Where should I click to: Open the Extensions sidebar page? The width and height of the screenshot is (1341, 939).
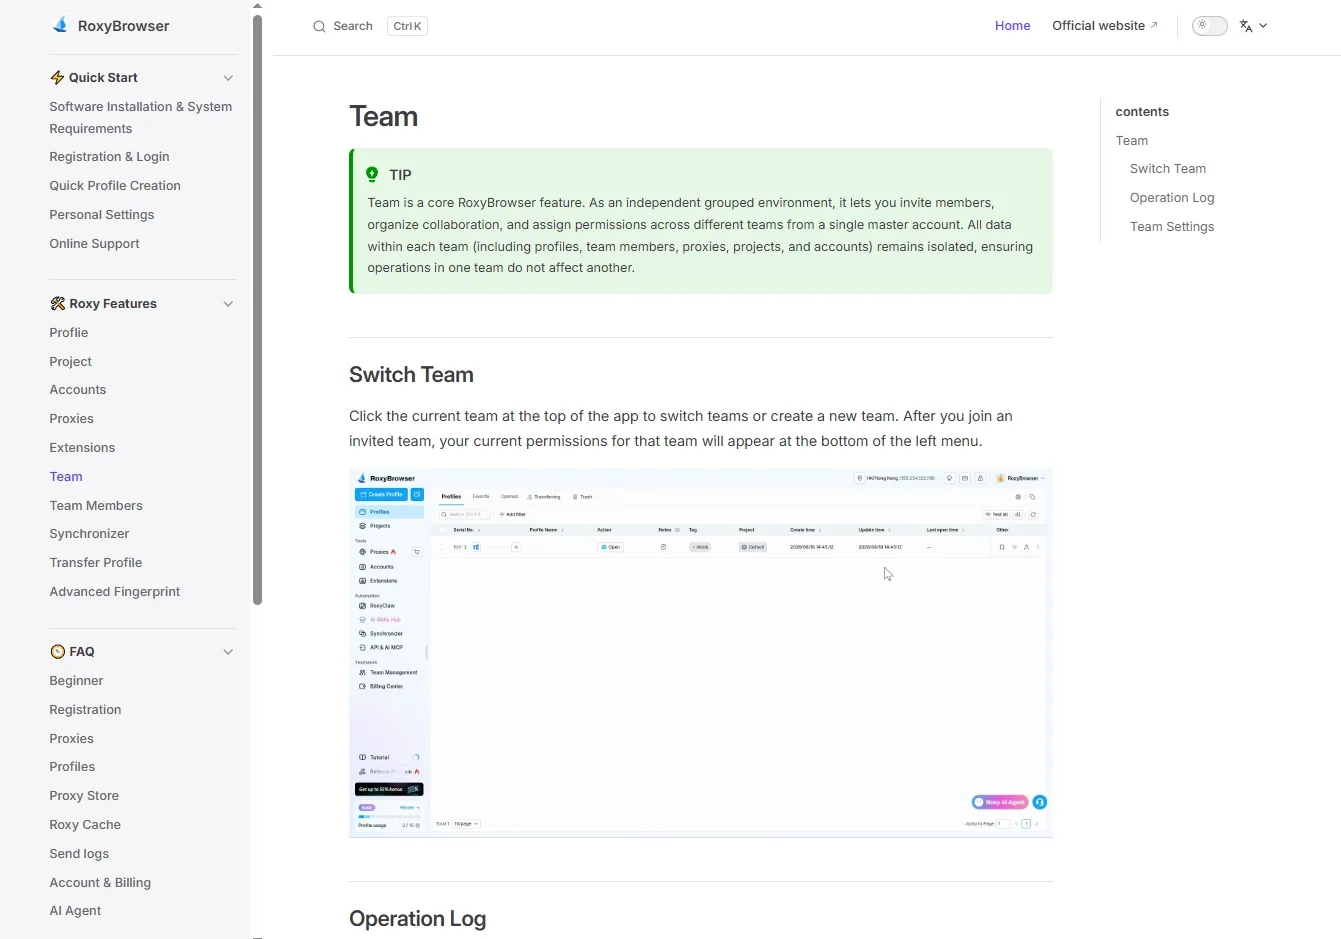click(82, 448)
